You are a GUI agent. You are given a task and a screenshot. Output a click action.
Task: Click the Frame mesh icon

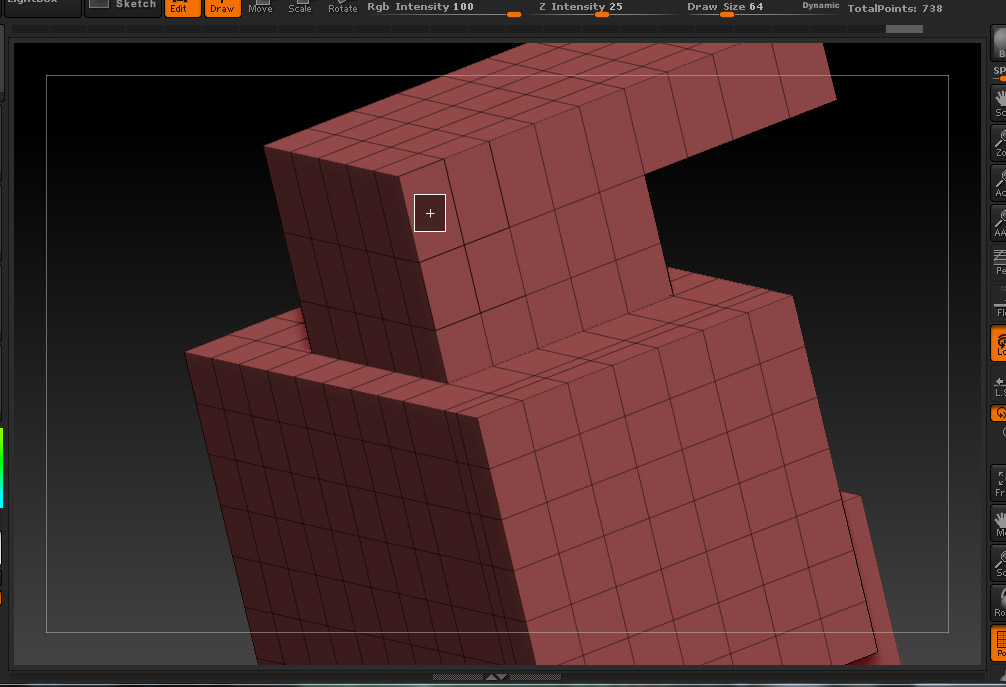[998, 483]
